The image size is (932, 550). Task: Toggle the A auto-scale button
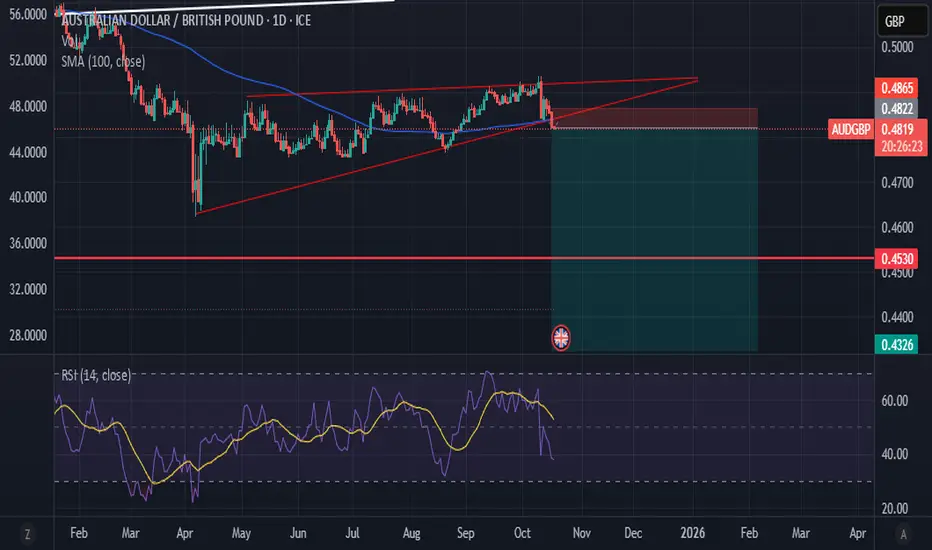[x=903, y=534]
